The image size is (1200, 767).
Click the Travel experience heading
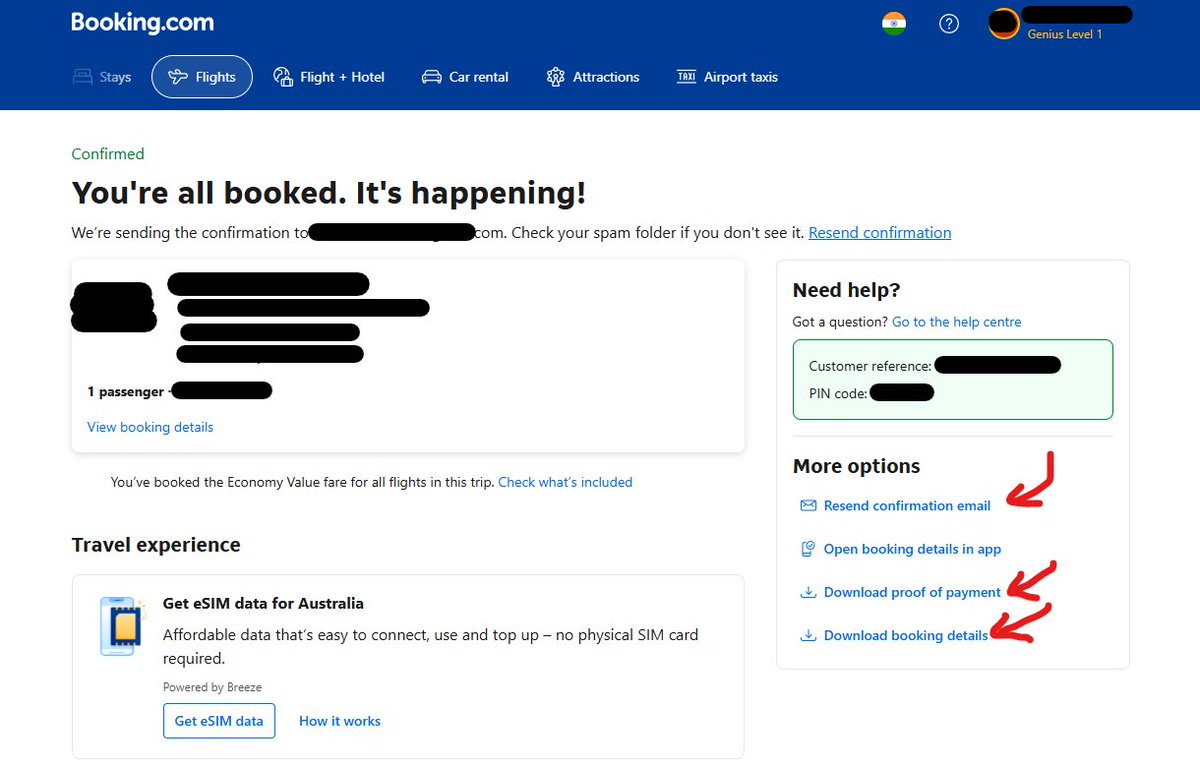click(x=156, y=545)
